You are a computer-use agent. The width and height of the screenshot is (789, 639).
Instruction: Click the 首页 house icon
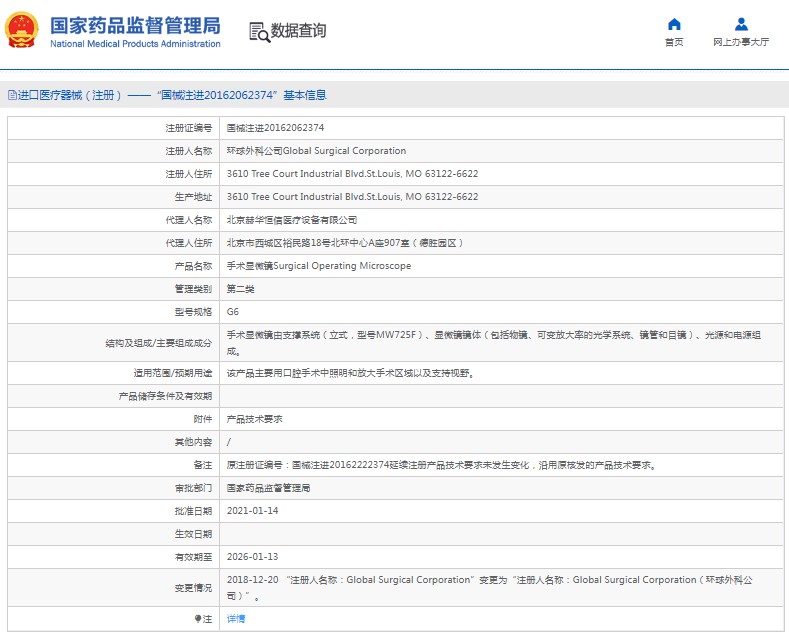coord(674,24)
